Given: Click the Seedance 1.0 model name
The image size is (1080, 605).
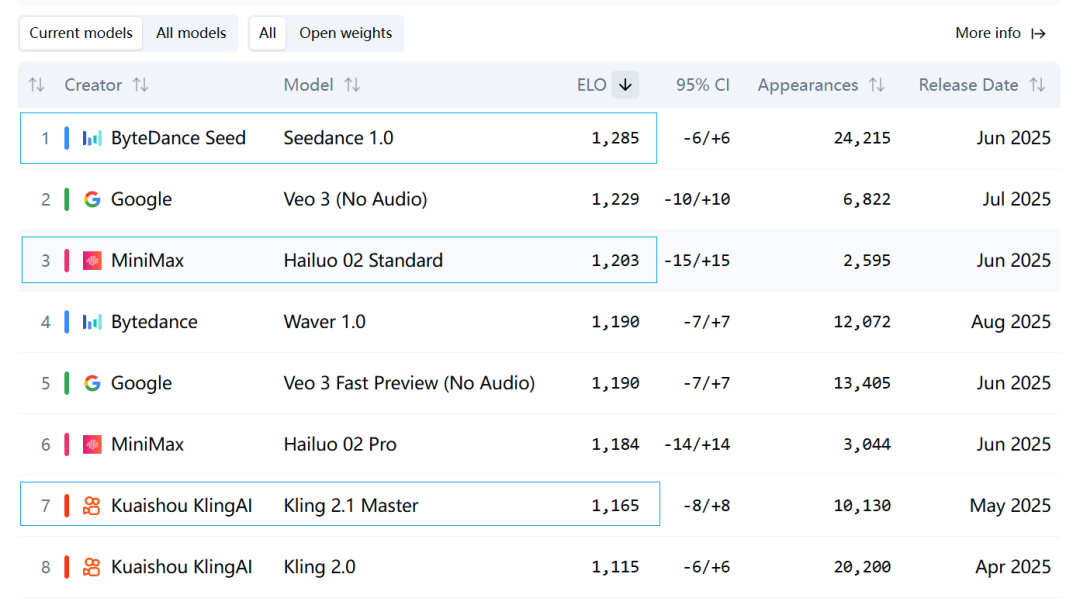Looking at the screenshot, I should click(338, 138).
